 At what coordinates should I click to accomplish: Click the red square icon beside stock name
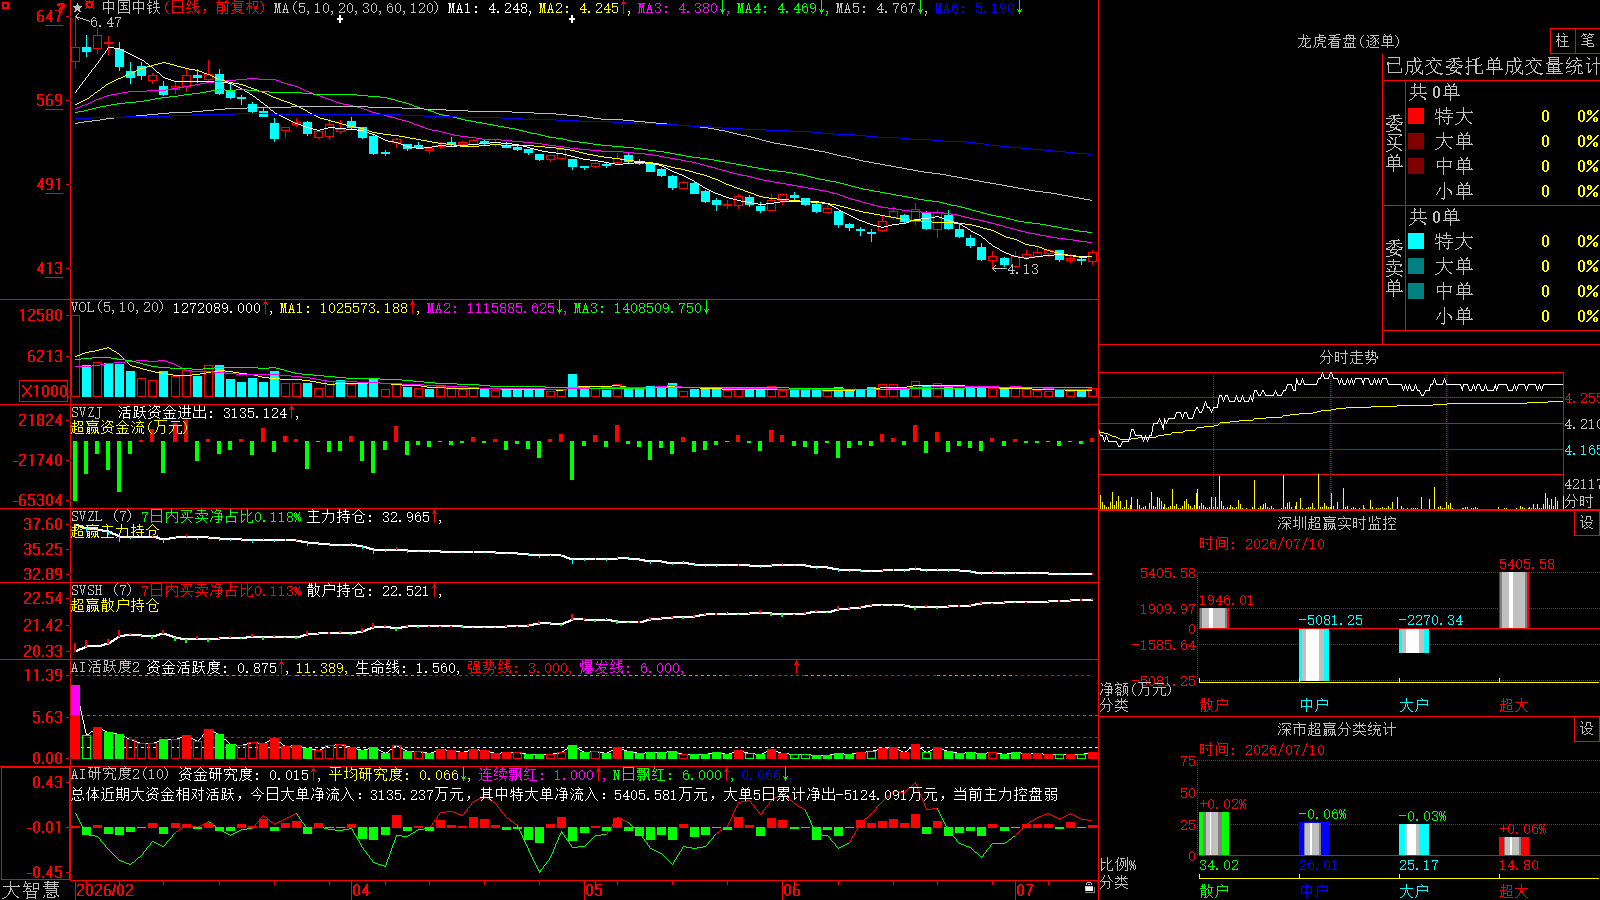(x=90, y=7)
